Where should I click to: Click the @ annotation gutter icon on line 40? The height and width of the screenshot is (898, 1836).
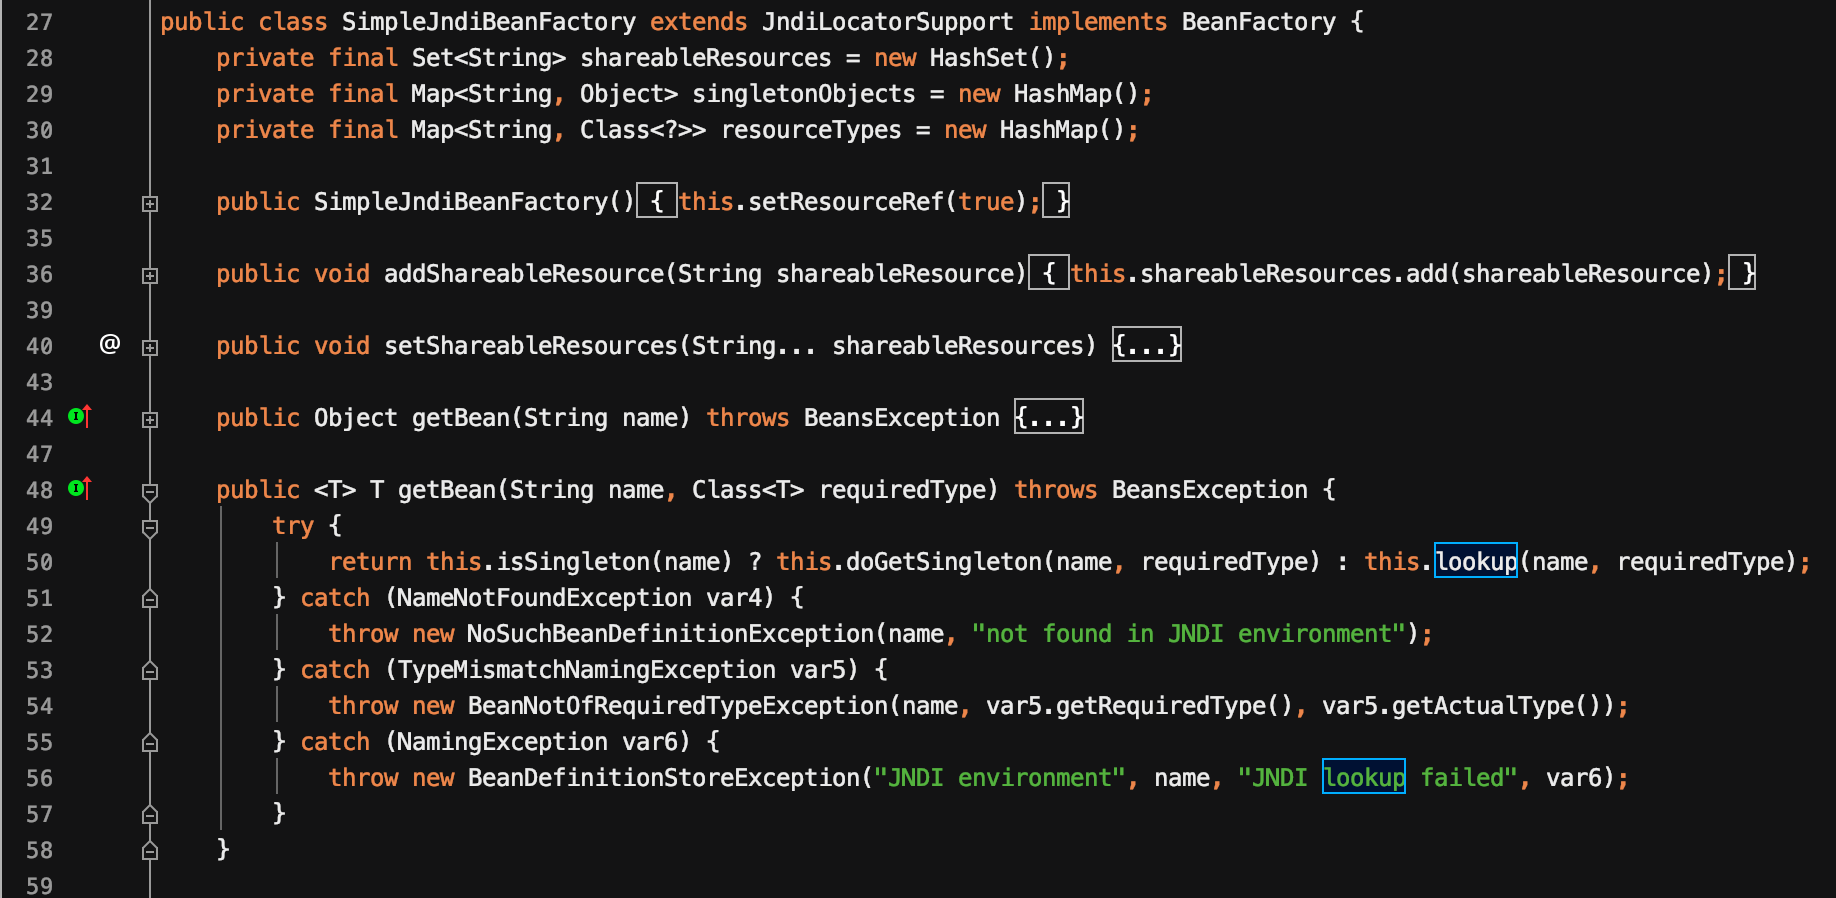[x=110, y=344]
